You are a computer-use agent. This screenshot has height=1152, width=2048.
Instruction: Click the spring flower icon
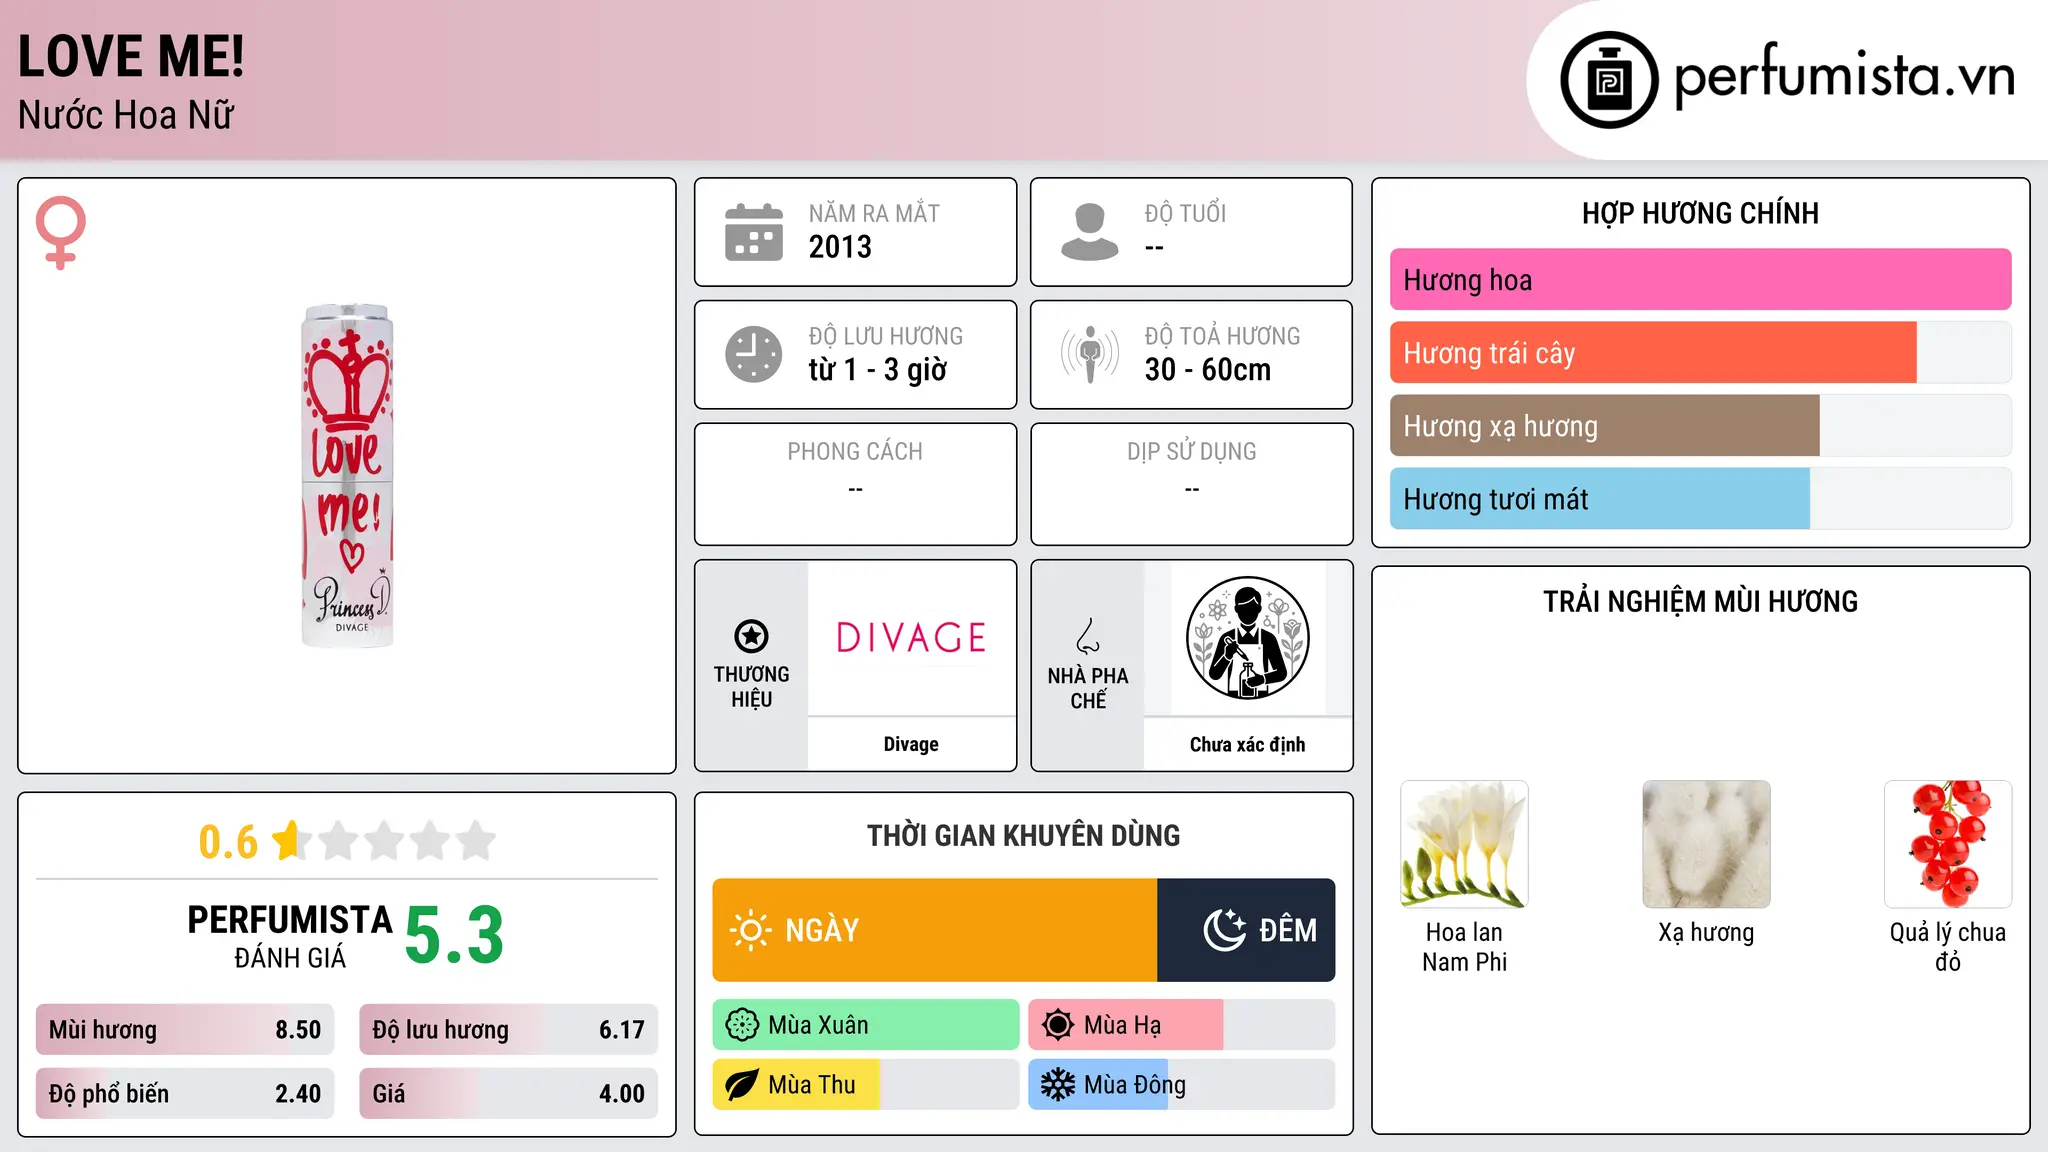tap(742, 1025)
